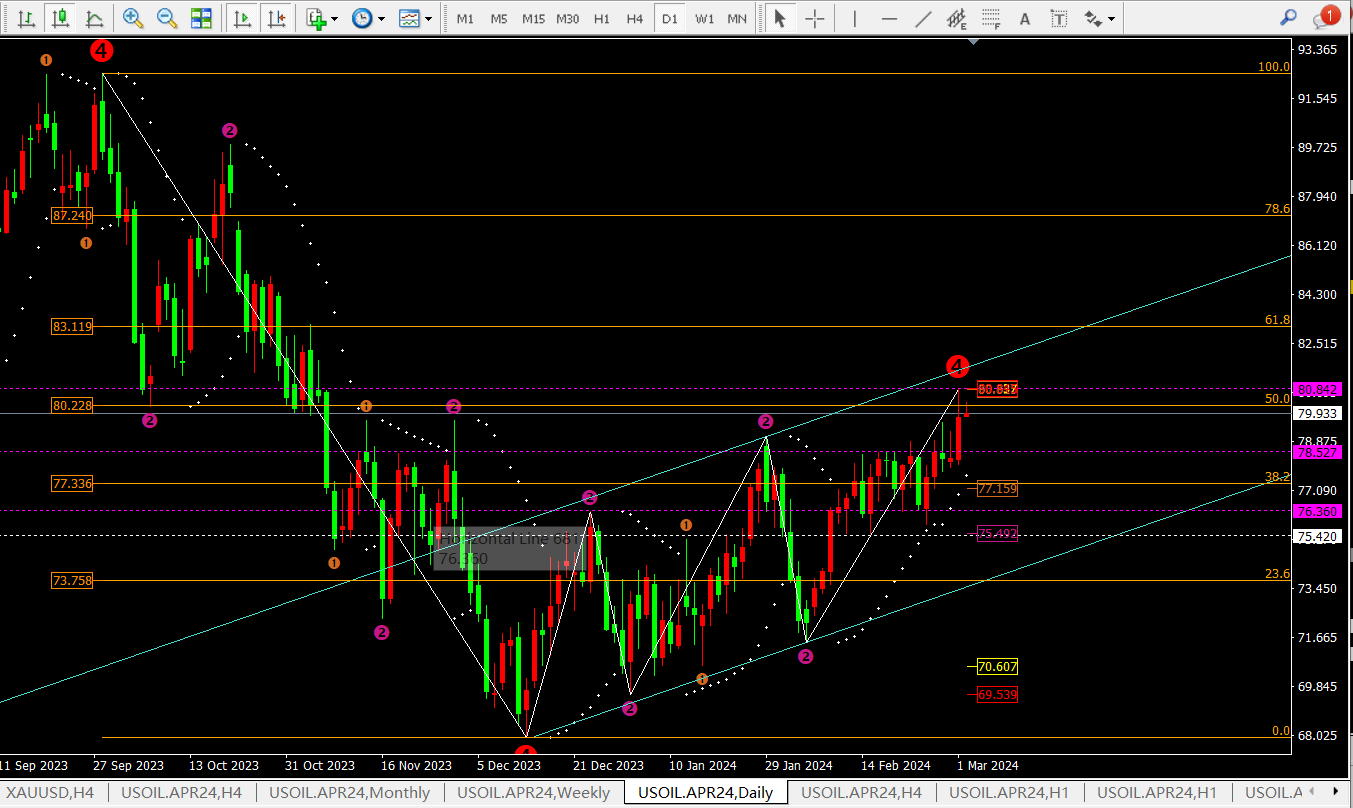Switch chart to bar chart type
The image size is (1353, 808).
[26, 18]
